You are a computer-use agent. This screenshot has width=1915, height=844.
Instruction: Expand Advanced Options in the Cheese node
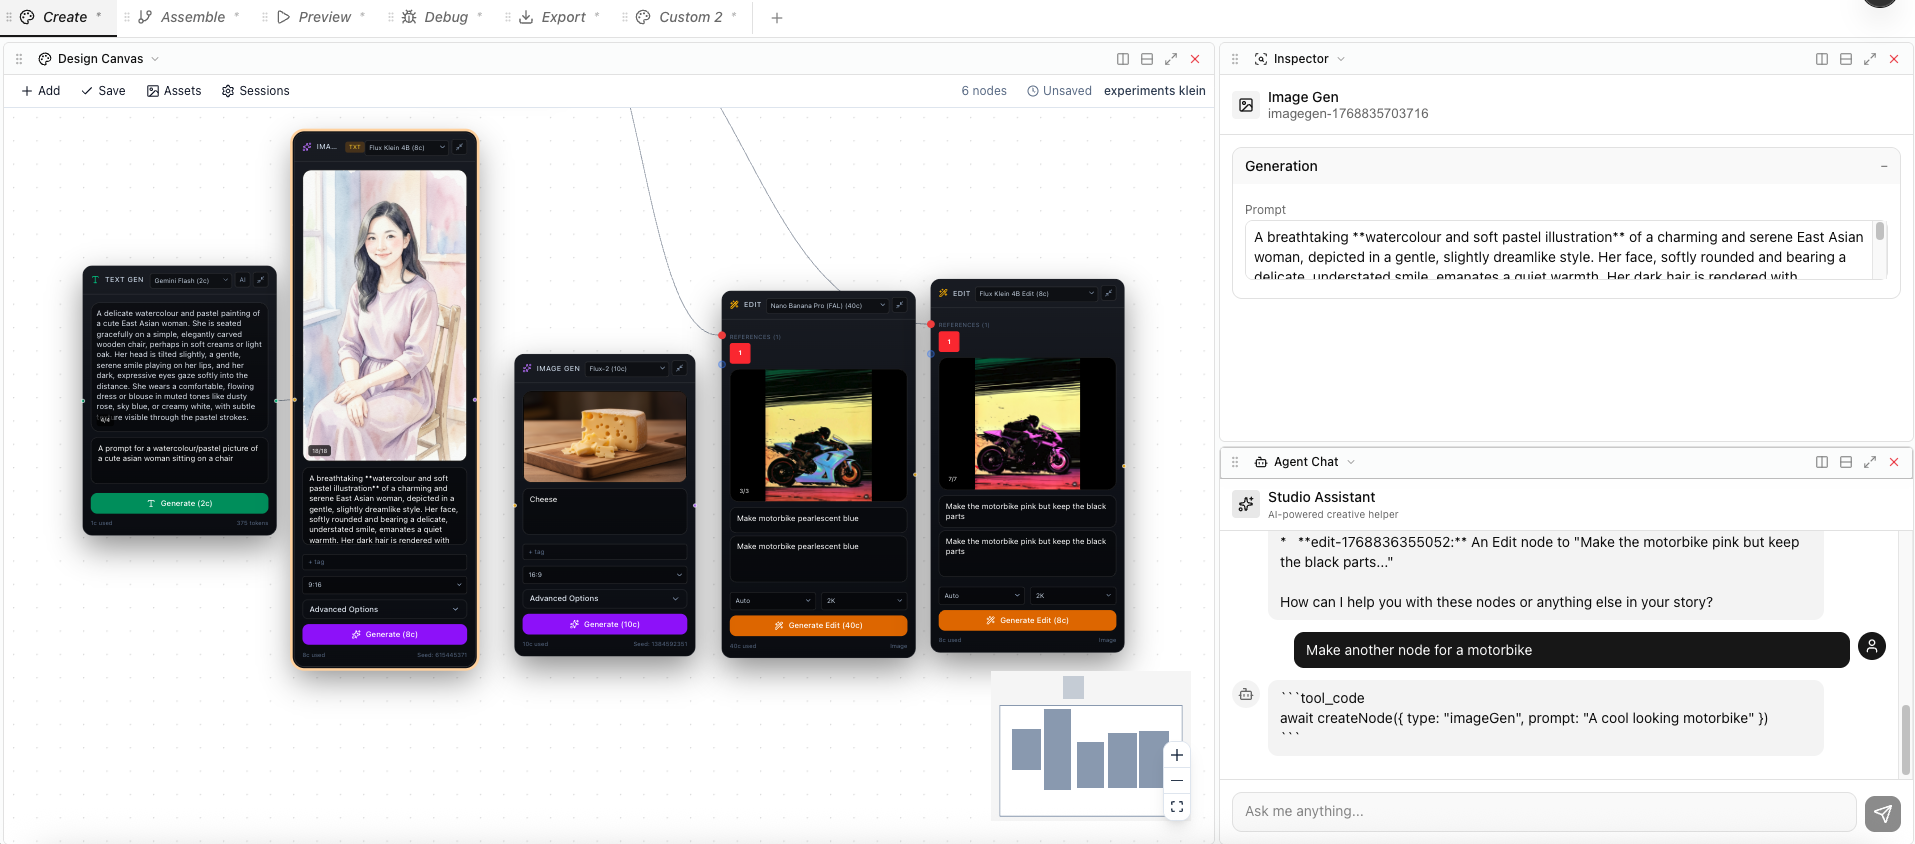[604, 598]
